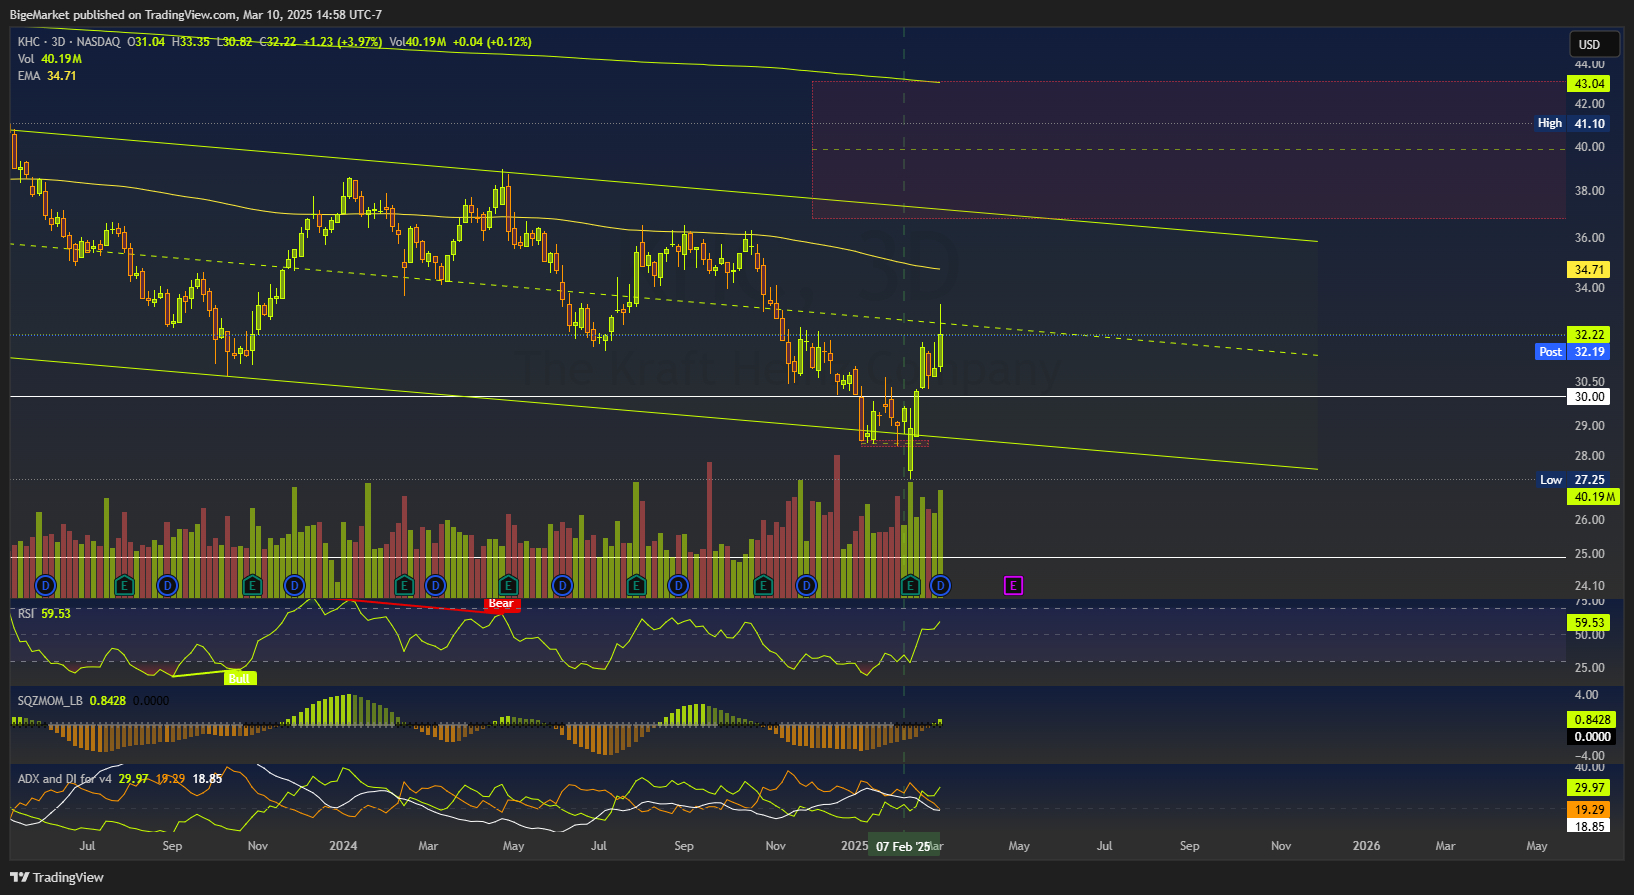
Task: Click the 44.00 tick on the price axis
Action: coord(1589,64)
